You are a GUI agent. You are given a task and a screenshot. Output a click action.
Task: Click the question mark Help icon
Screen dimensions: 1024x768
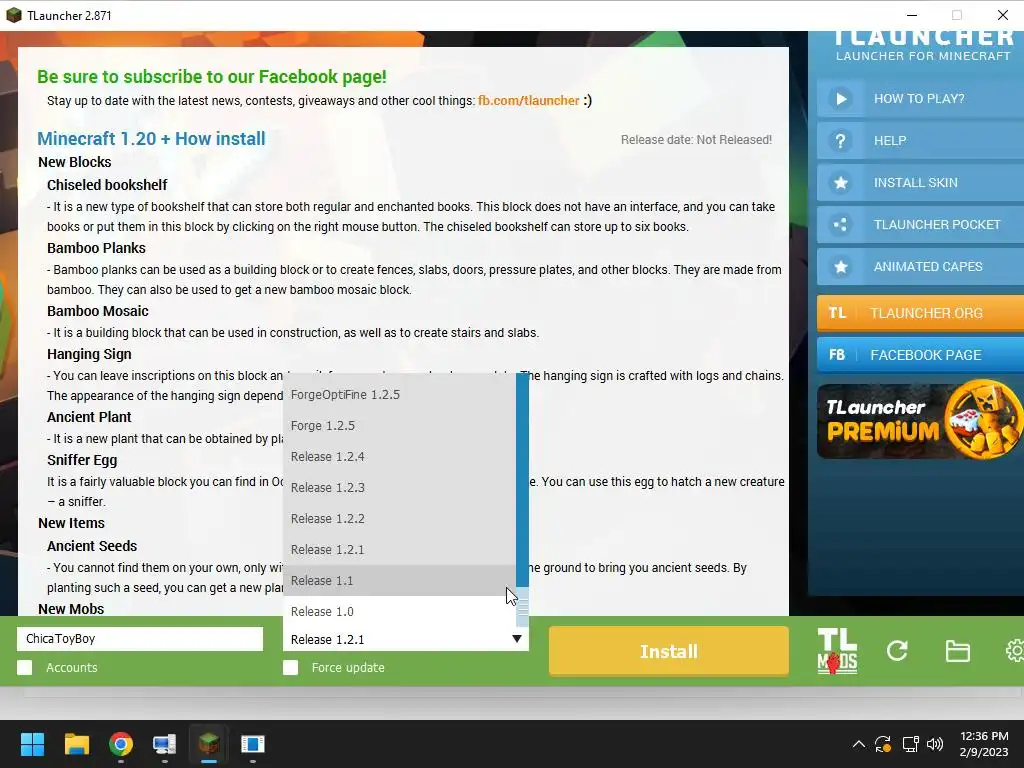pyautogui.click(x=840, y=140)
